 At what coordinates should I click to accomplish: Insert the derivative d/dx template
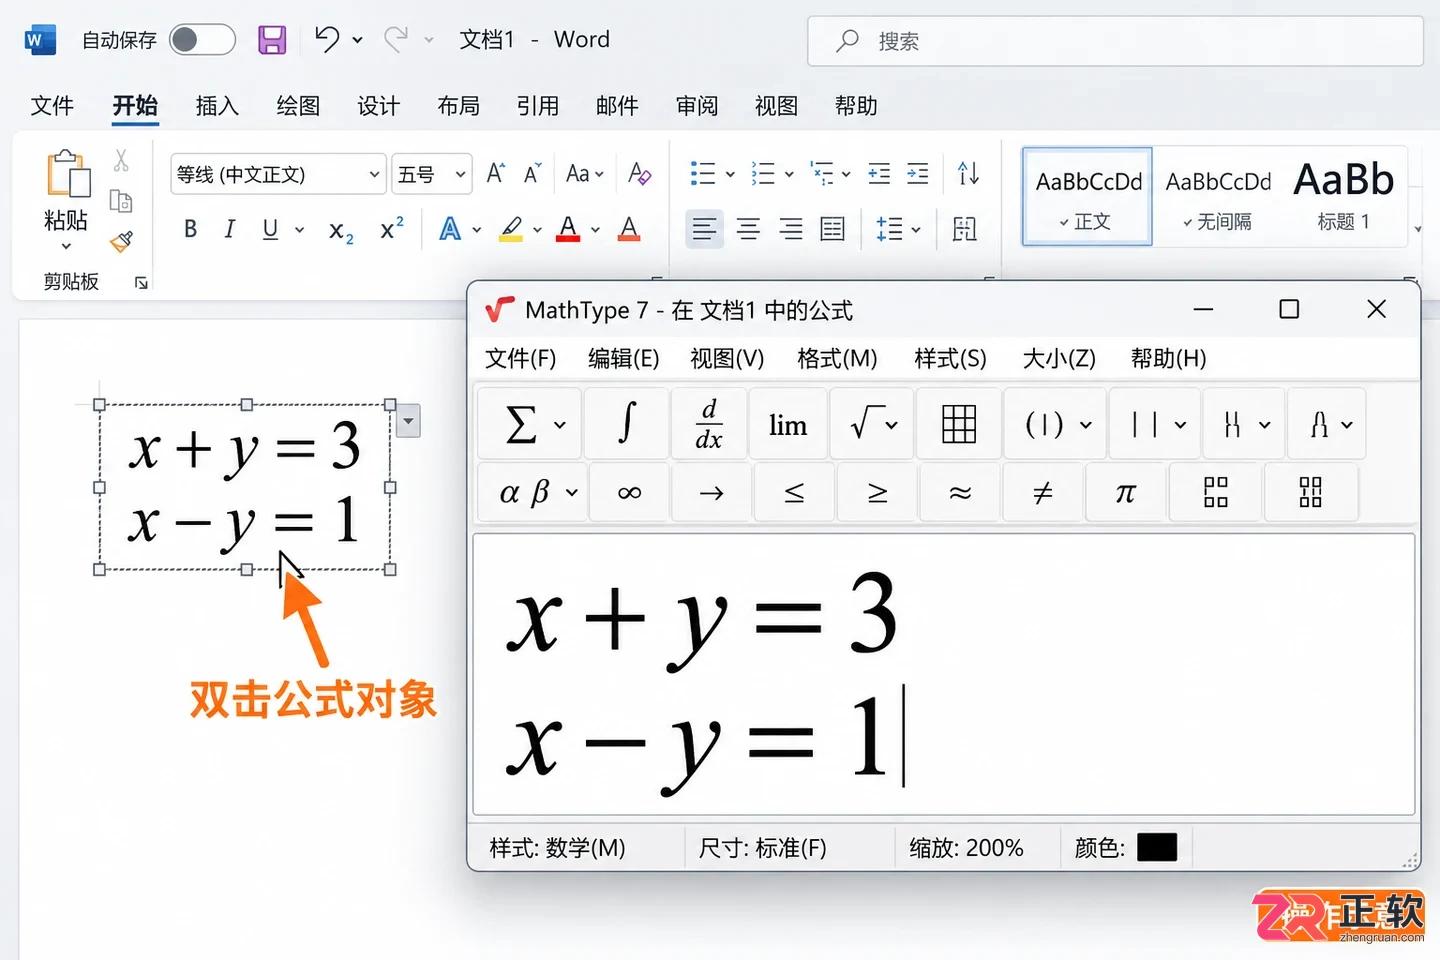point(709,423)
